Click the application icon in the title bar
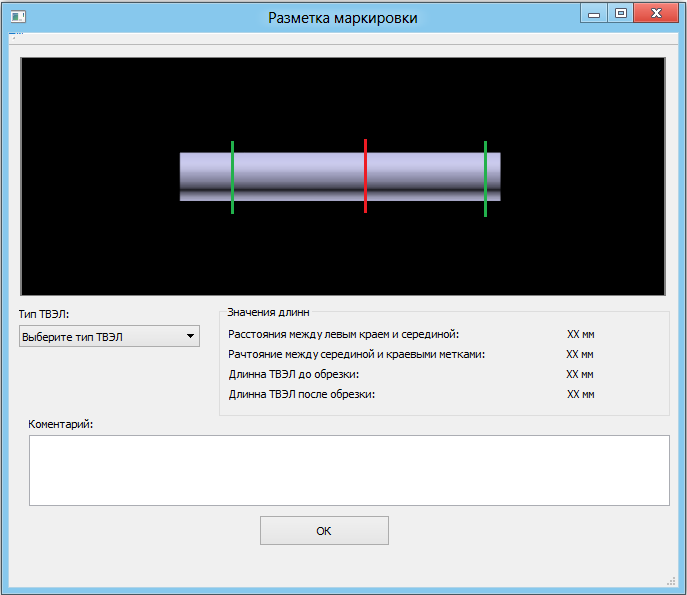 tap(17, 16)
